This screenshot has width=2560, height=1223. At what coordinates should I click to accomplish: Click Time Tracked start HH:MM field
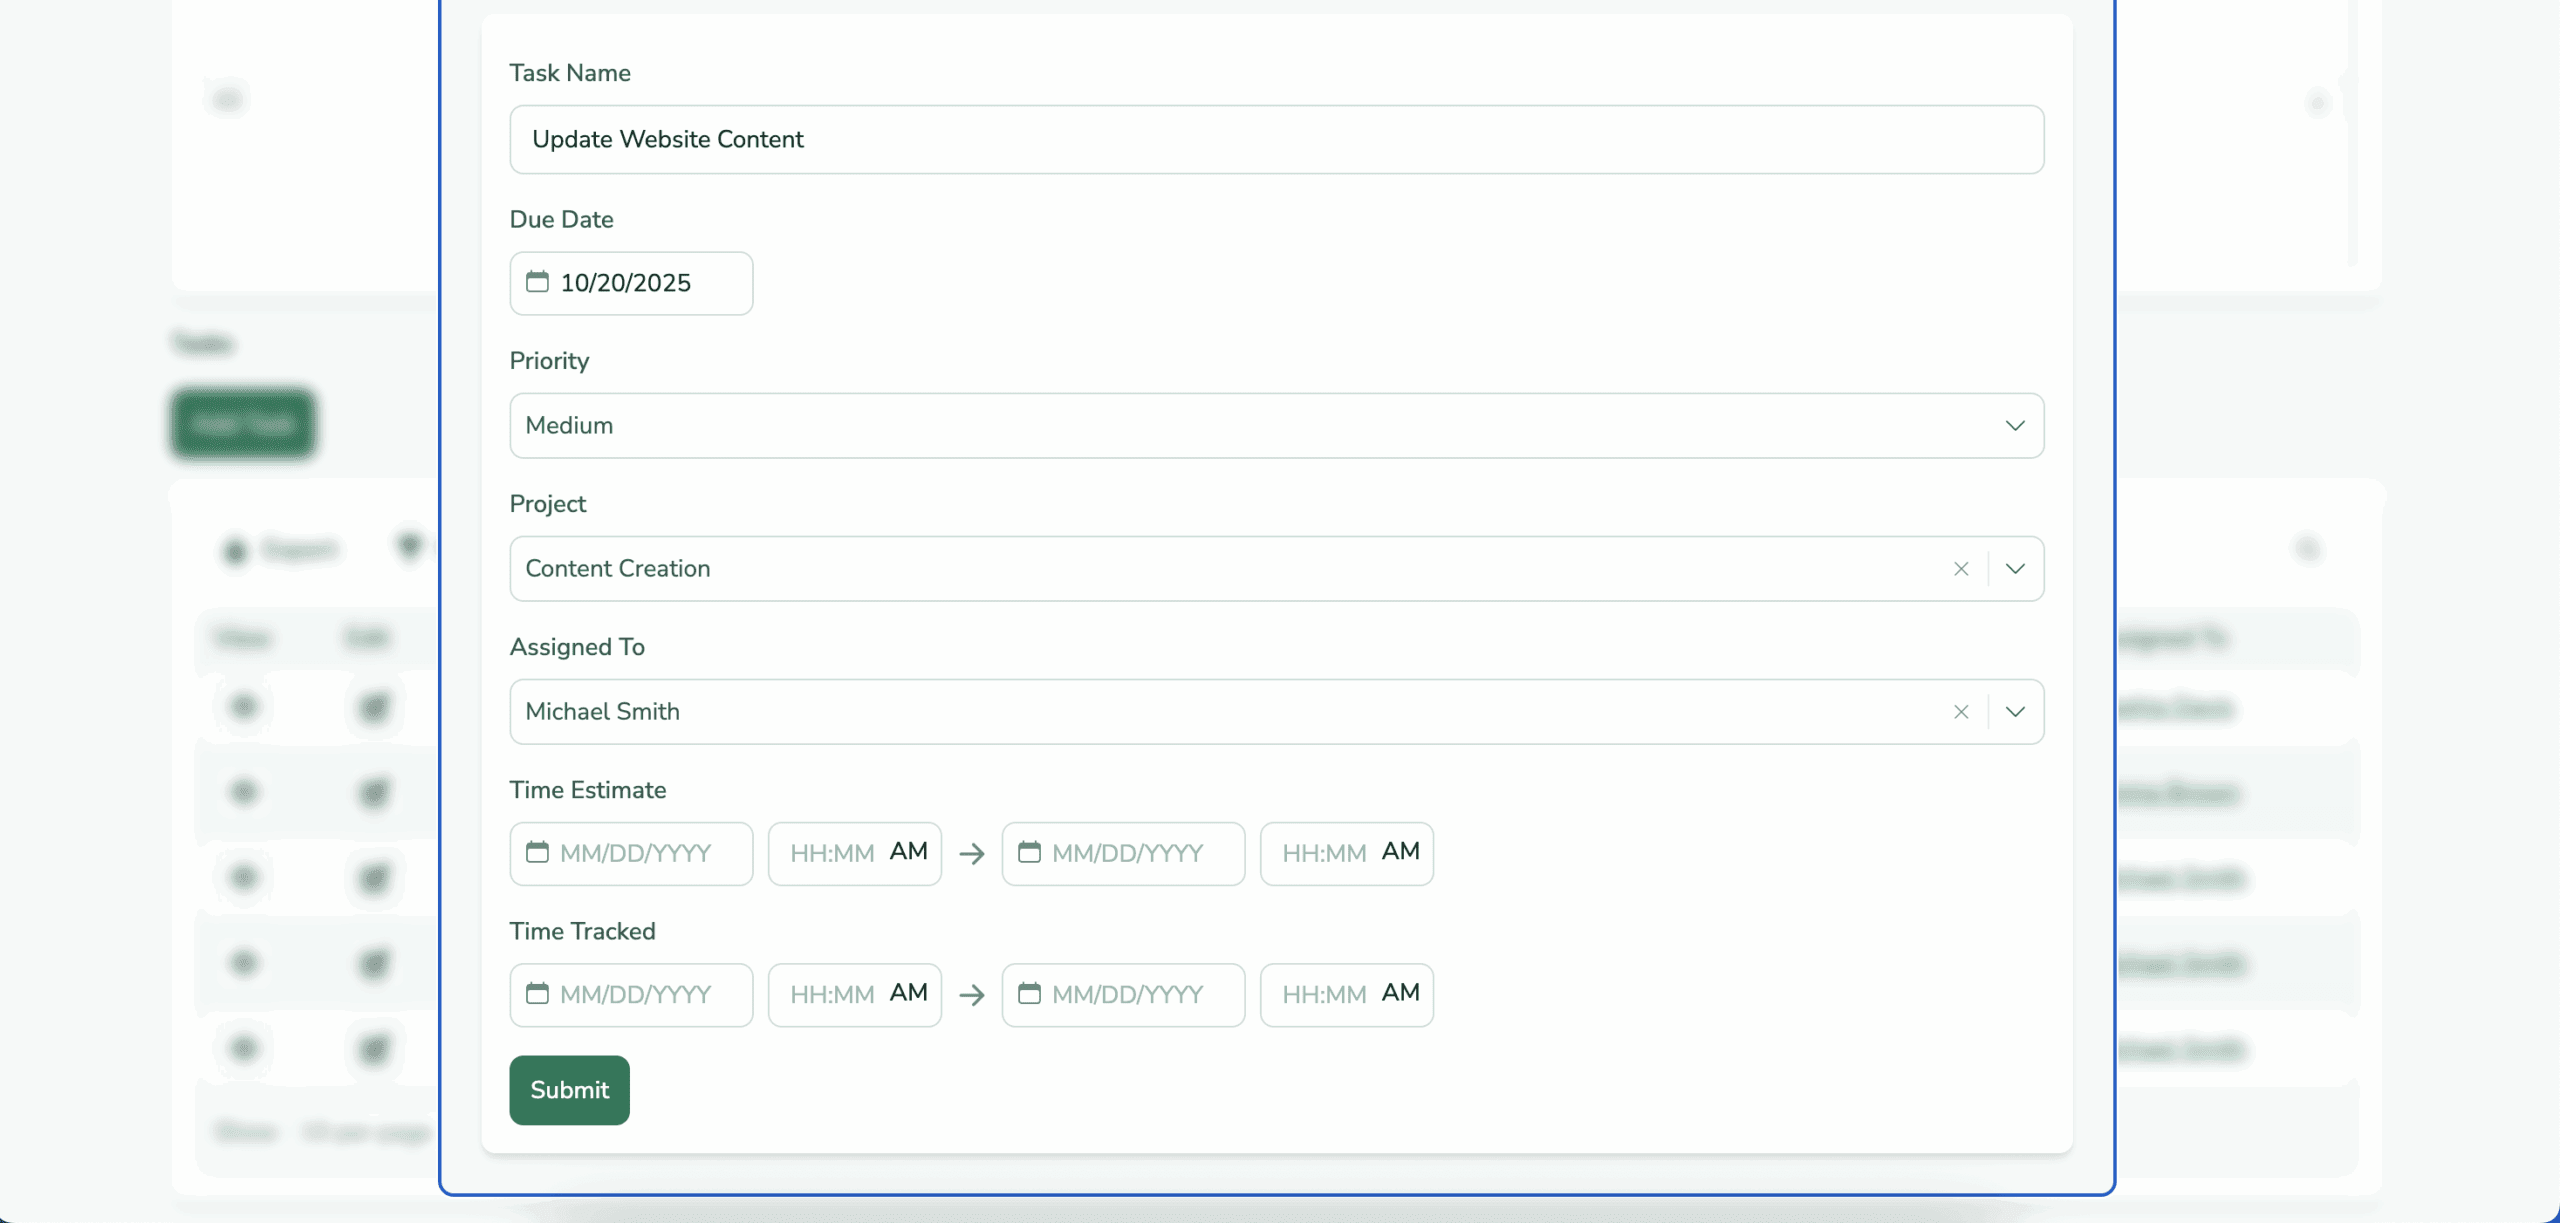pos(832,994)
